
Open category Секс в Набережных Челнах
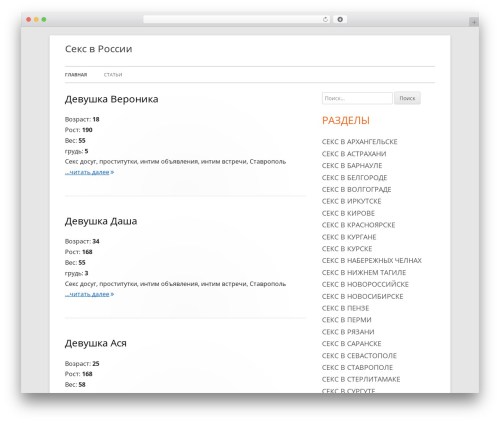tap(372, 261)
